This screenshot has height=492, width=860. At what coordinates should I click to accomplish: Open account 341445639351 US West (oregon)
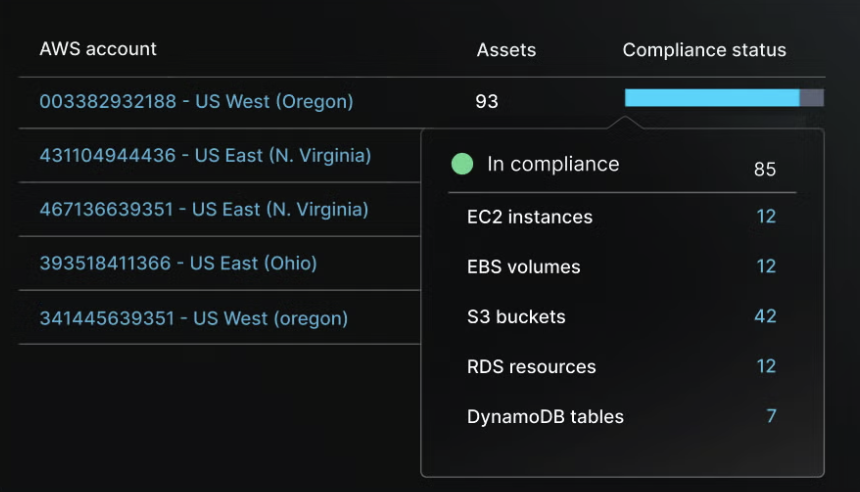point(194,318)
